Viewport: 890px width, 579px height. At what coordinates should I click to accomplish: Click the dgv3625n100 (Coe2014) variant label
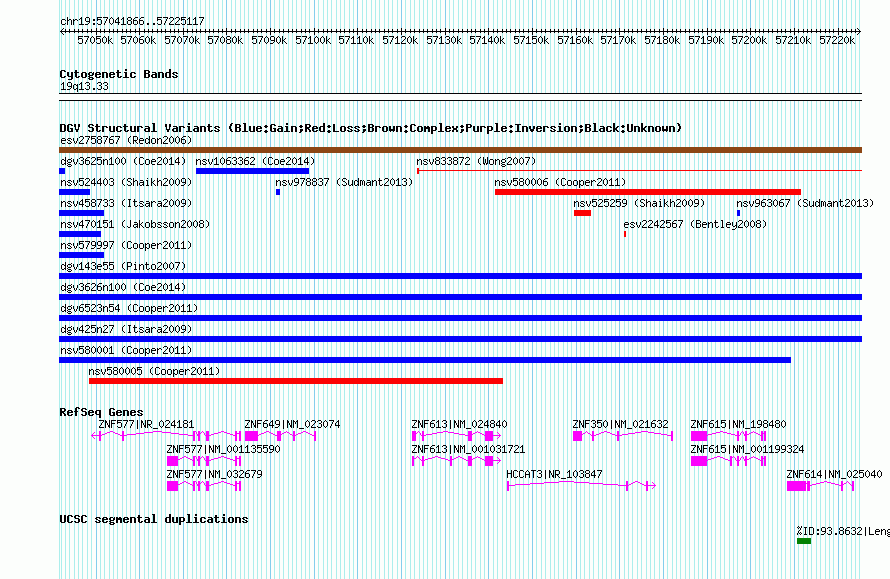(123, 161)
